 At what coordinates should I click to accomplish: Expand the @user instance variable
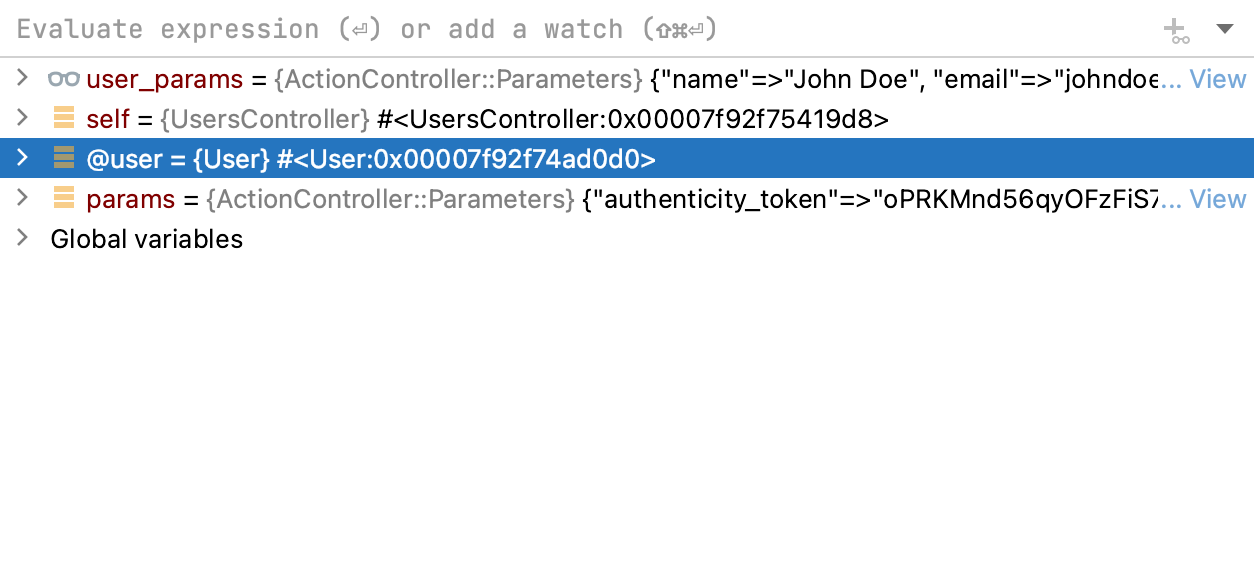point(22,158)
